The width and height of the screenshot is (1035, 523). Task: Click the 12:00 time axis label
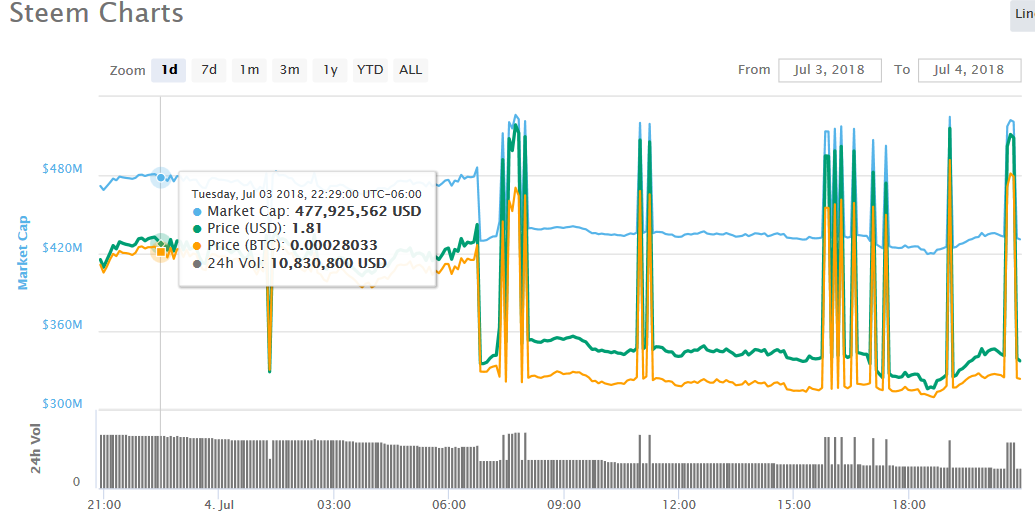(x=679, y=505)
